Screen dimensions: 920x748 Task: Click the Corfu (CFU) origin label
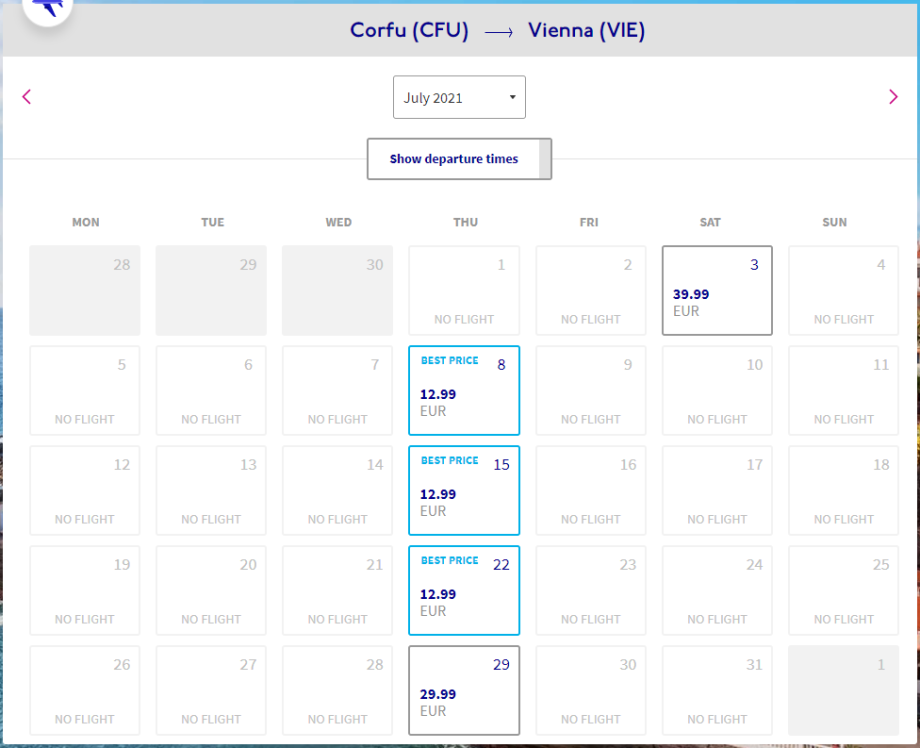409,31
